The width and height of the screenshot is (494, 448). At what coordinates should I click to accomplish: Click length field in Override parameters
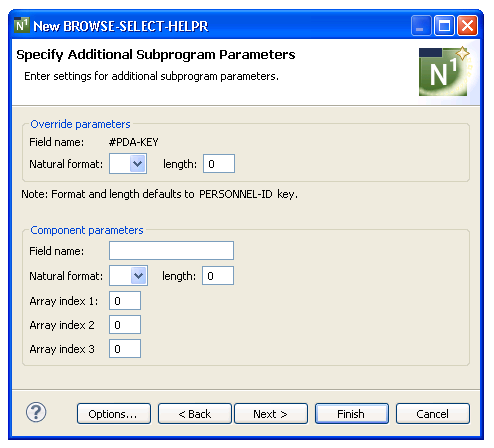tap(219, 164)
